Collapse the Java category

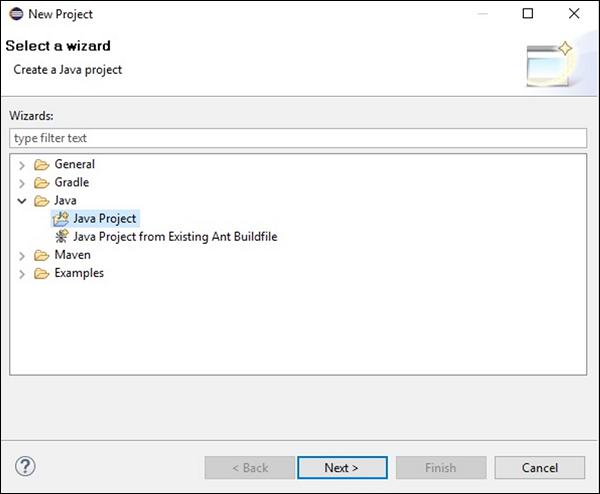[x=22, y=201]
